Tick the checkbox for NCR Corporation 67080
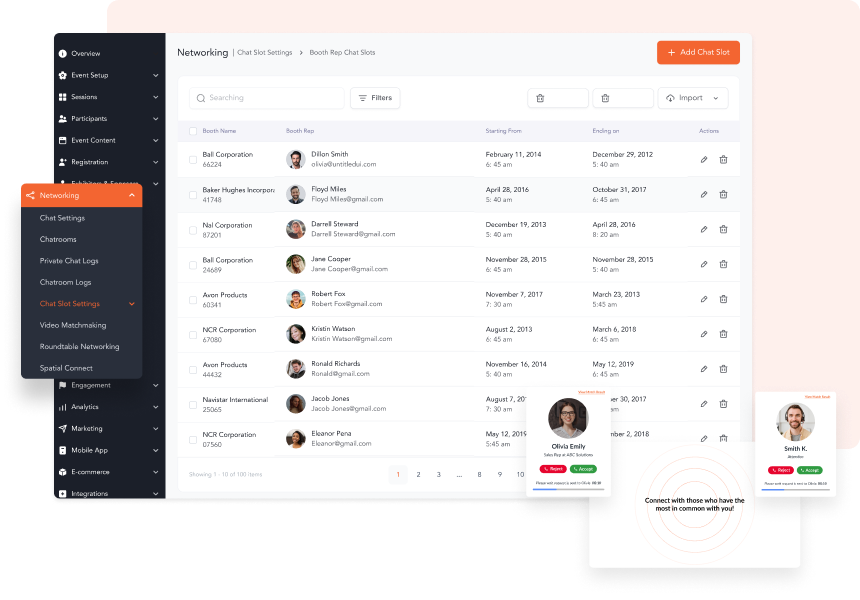Screen dimensions: 860x600 pyautogui.click(x=193, y=334)
